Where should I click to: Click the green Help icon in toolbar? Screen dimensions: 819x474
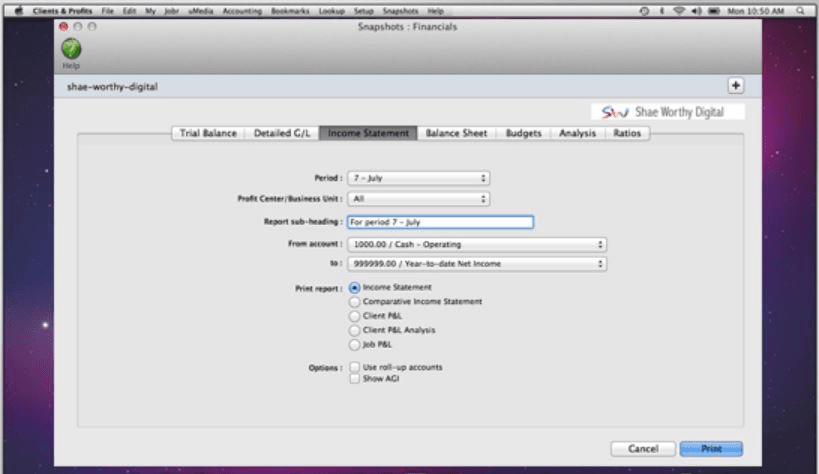point(71,48)
